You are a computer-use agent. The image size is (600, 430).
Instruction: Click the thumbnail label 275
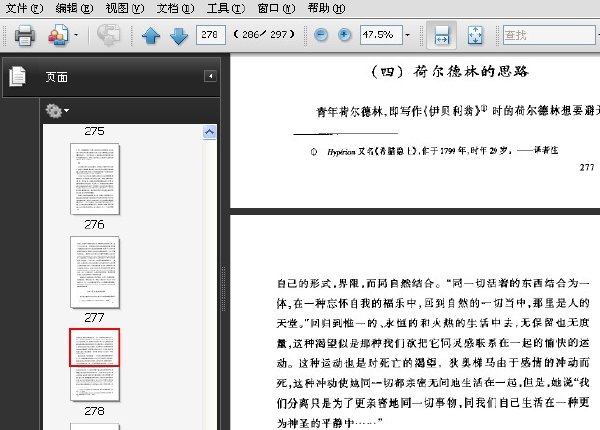tap(94, 131)
